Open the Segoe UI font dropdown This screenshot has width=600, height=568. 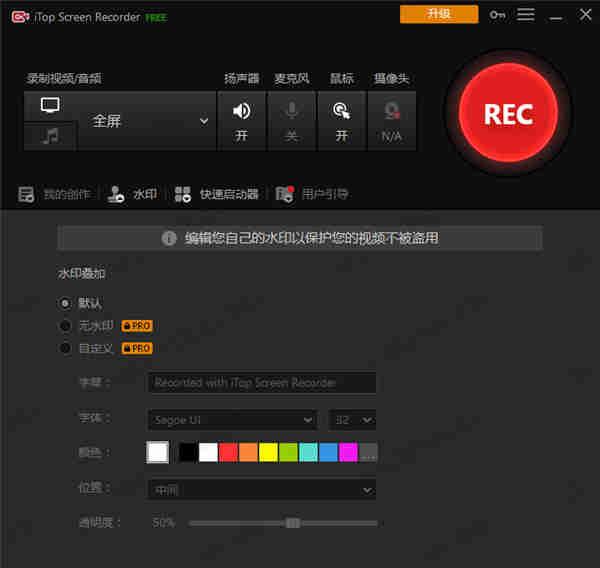pos(234,419)
